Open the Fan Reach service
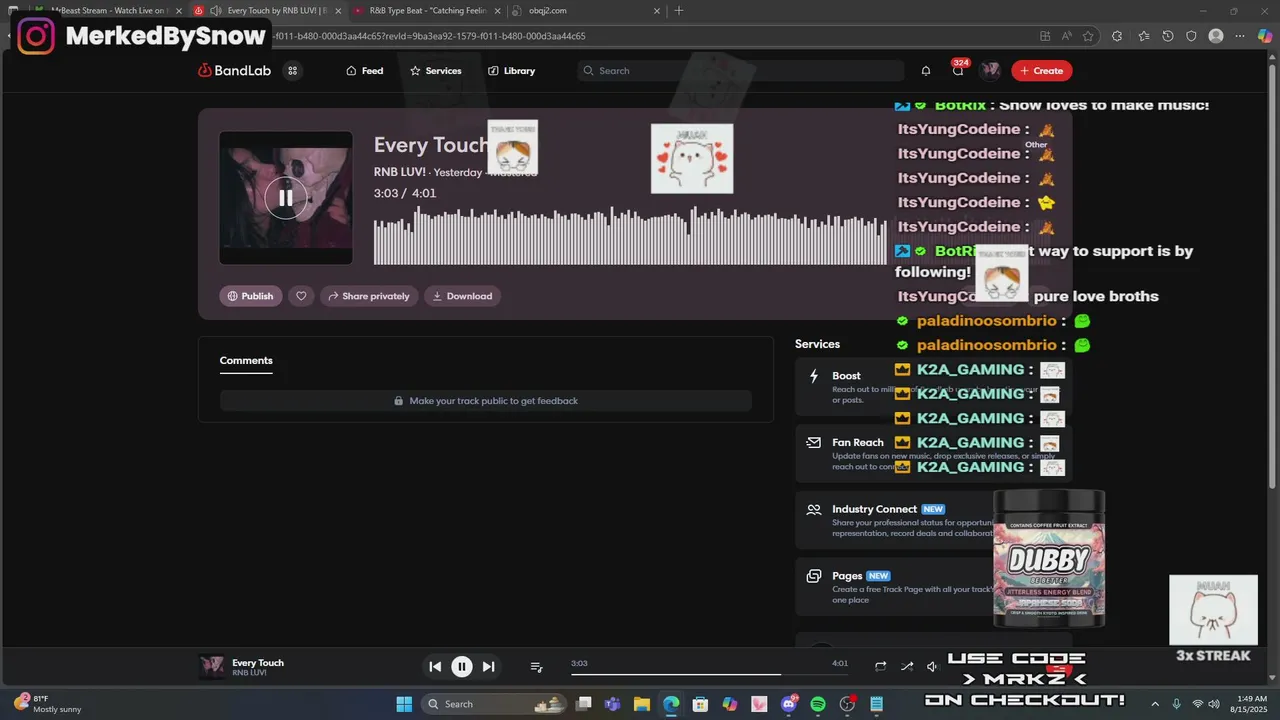The width and height of the screenshot is (1280, 720). 934,454
